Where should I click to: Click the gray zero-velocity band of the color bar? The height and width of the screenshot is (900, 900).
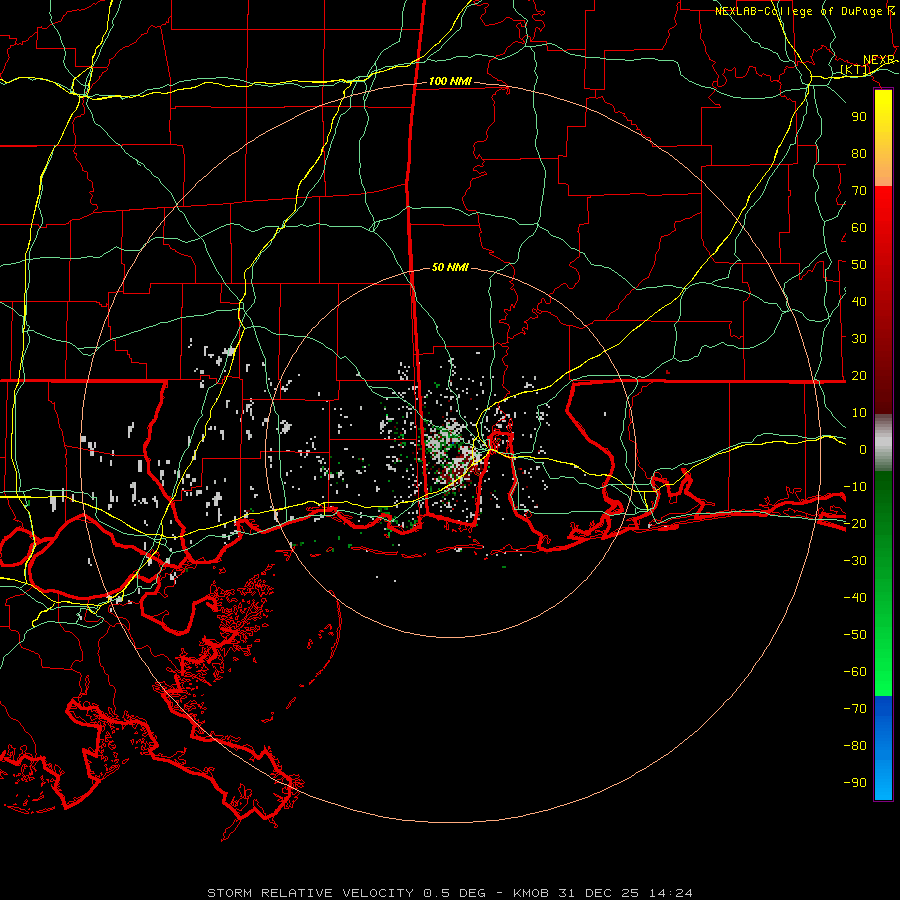pos(883,443)
